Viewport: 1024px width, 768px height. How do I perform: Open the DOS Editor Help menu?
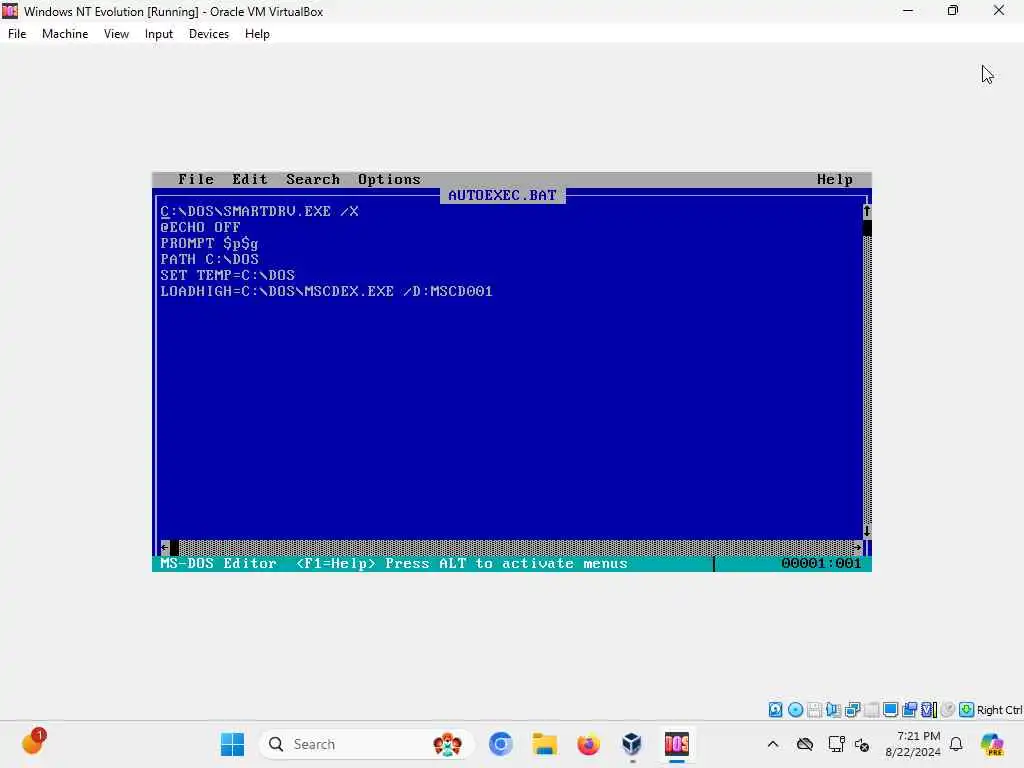coord(835,179)
